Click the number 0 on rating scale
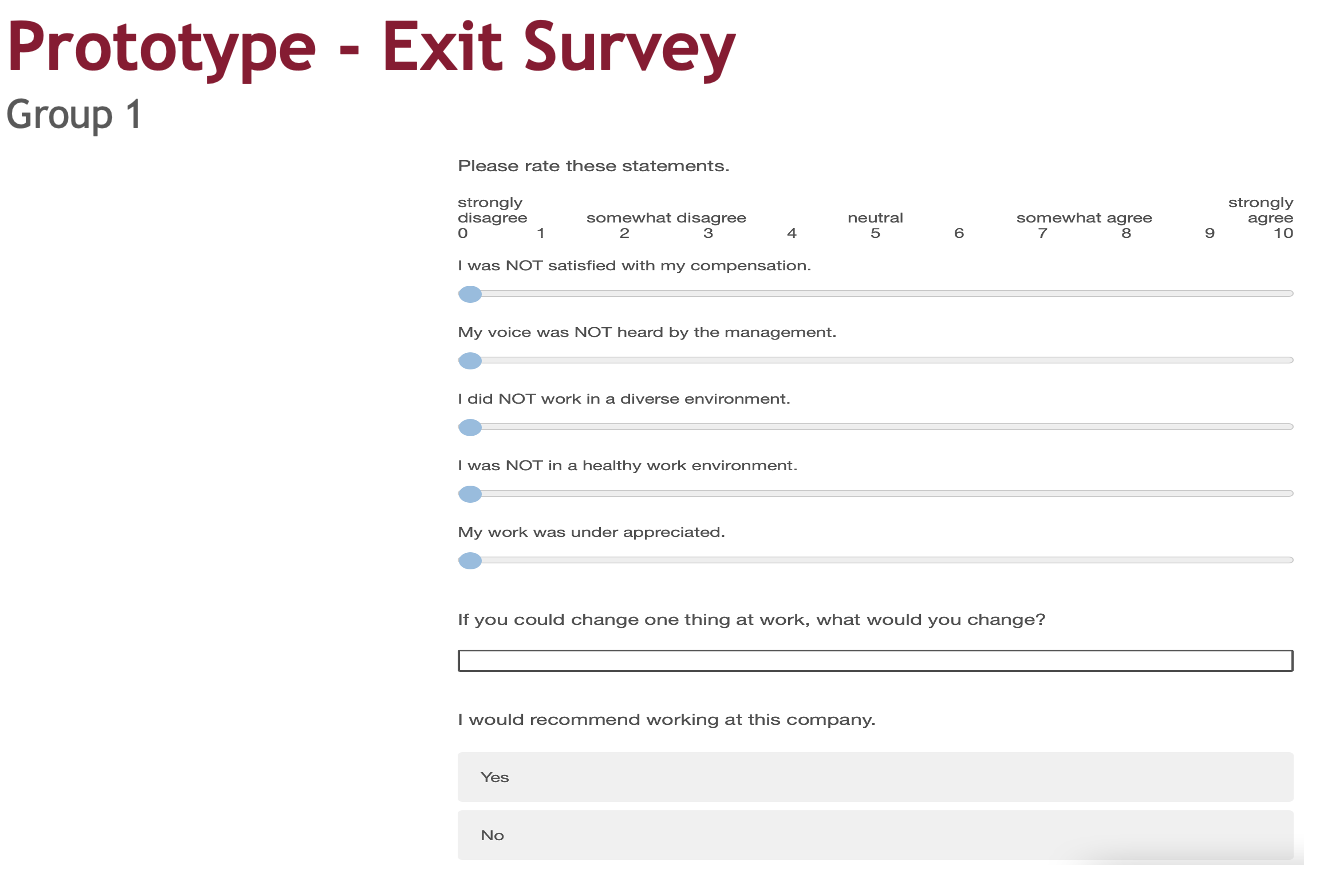1320x888 pixels. 463,234
